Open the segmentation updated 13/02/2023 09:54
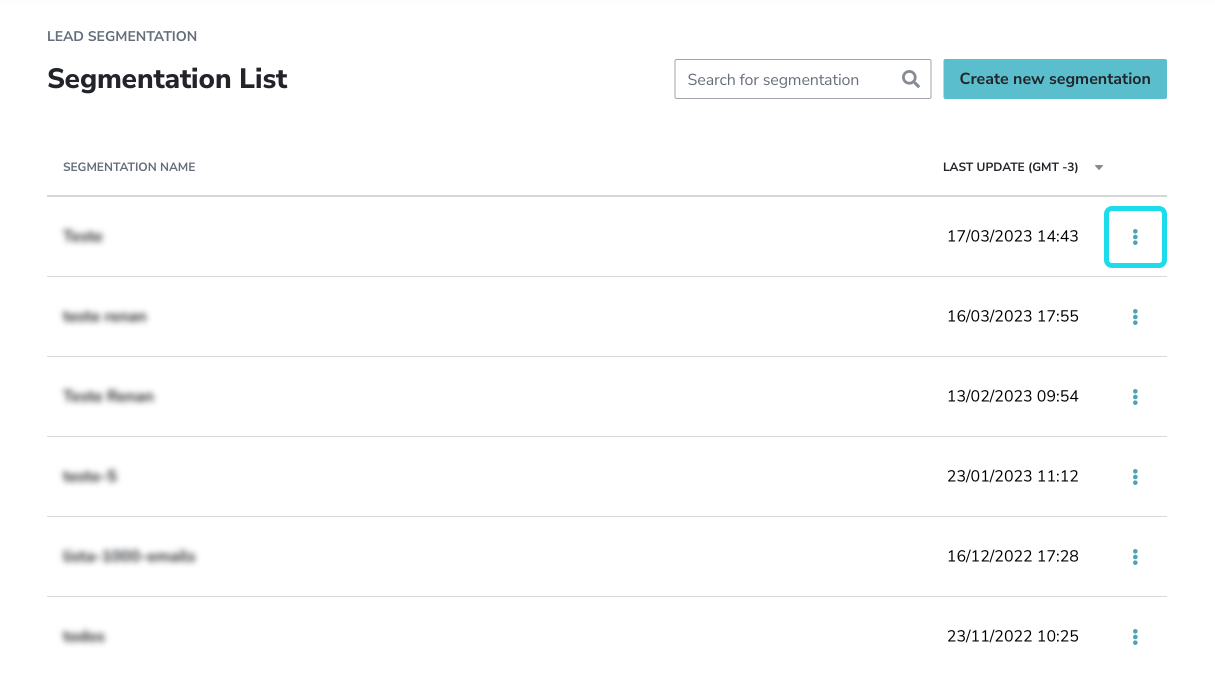The height and width of the screenshot is (674, 1215). point(109,397)
